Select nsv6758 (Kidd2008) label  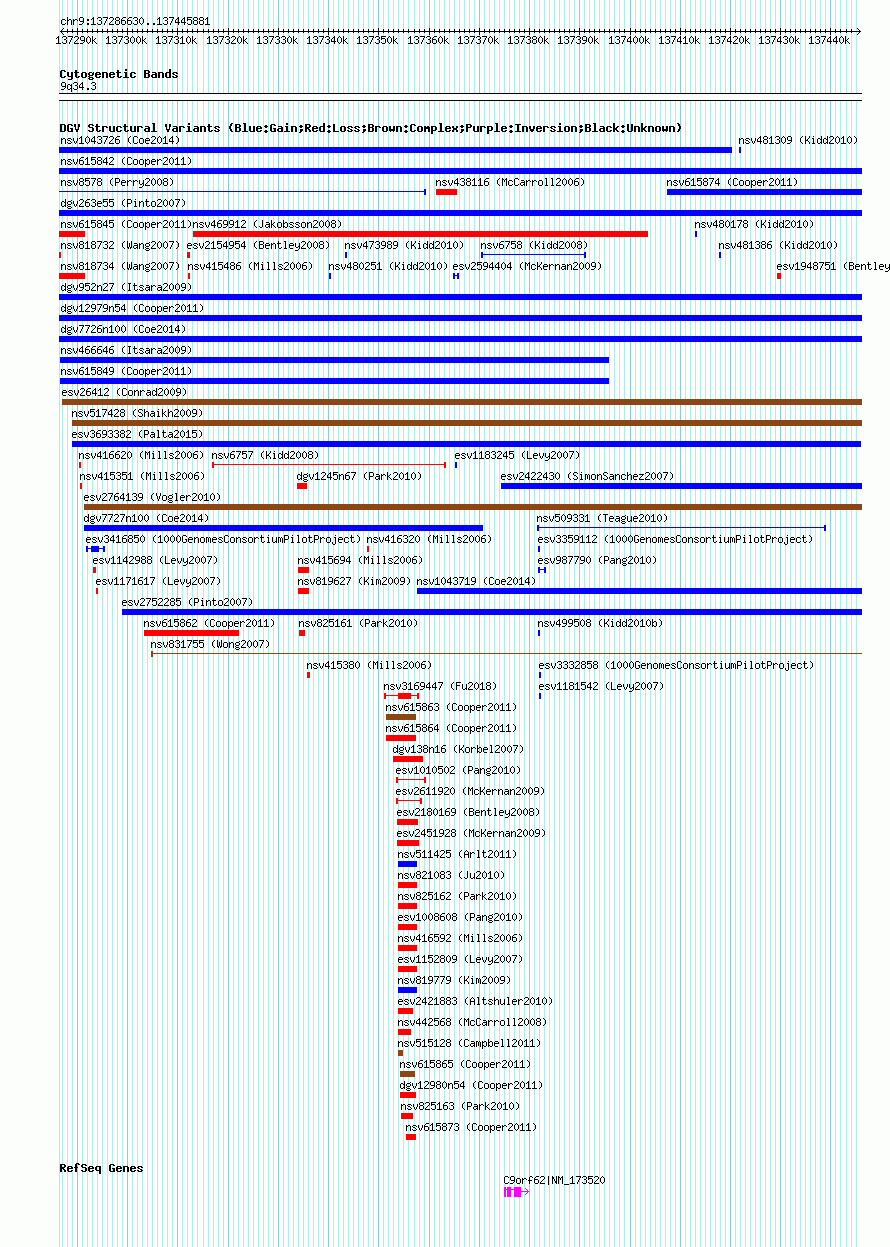point(534,245)
